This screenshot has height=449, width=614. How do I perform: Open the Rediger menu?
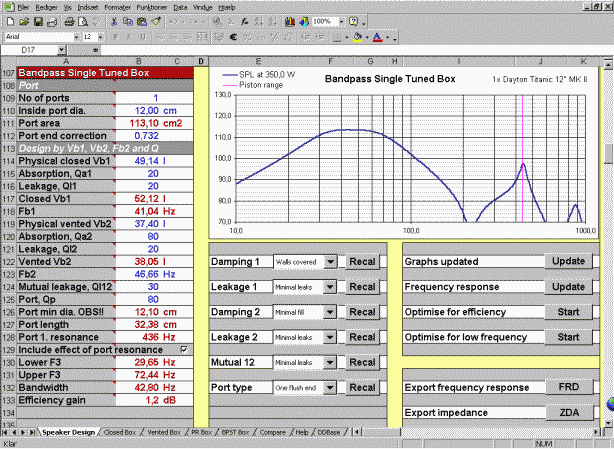point(47,7)
